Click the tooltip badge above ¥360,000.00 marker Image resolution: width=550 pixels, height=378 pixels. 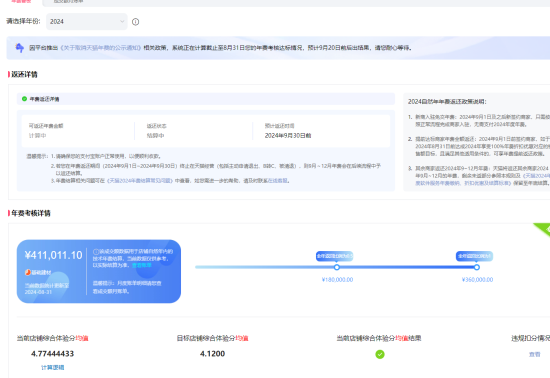coord(474,256)
